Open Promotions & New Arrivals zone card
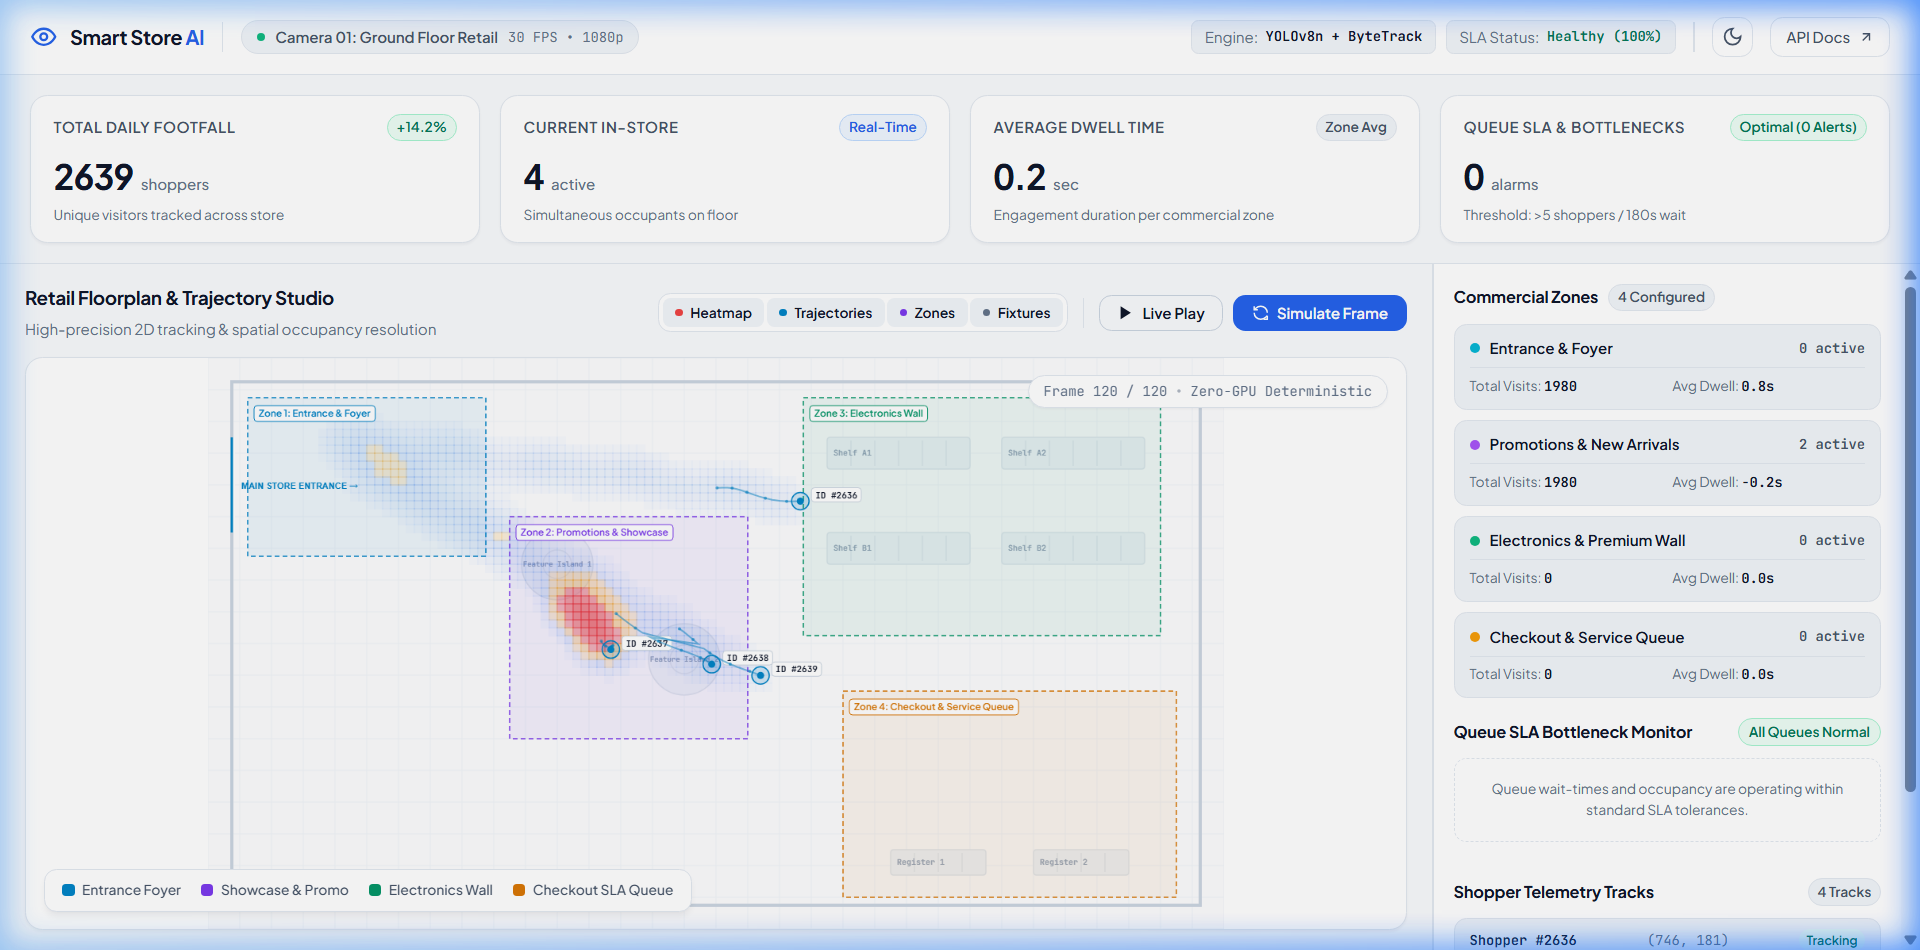Screen dimensions: 1920x950 coord(1667,462)
